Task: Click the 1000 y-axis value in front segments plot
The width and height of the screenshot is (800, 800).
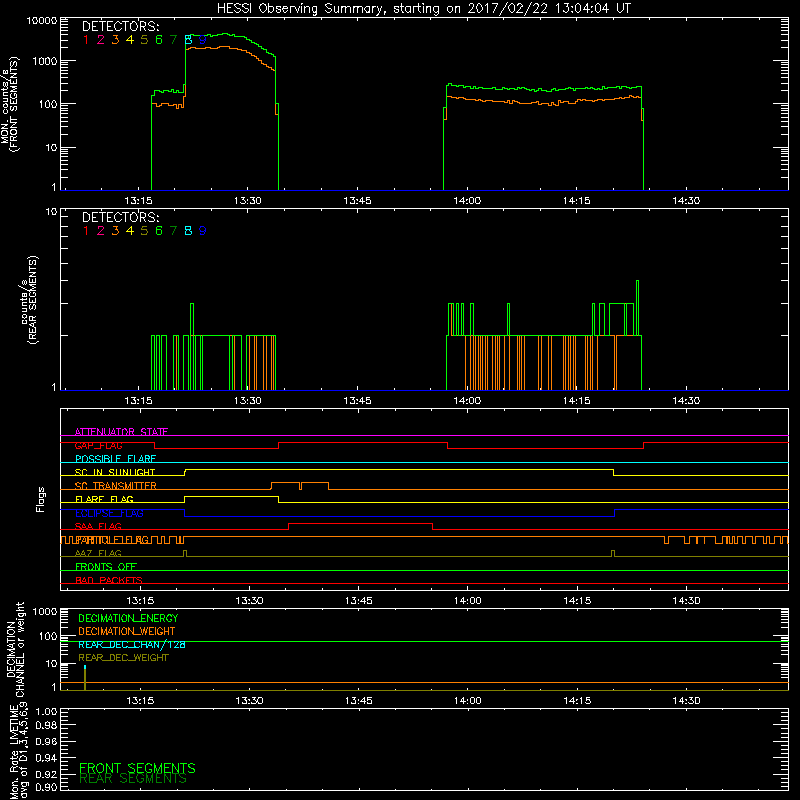Action: pyautogui.click(x=44, y=61)
